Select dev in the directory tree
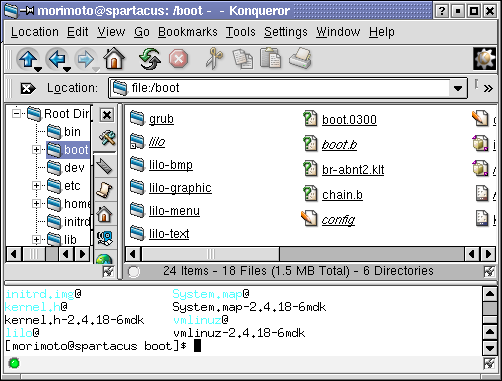 [66, 168]
